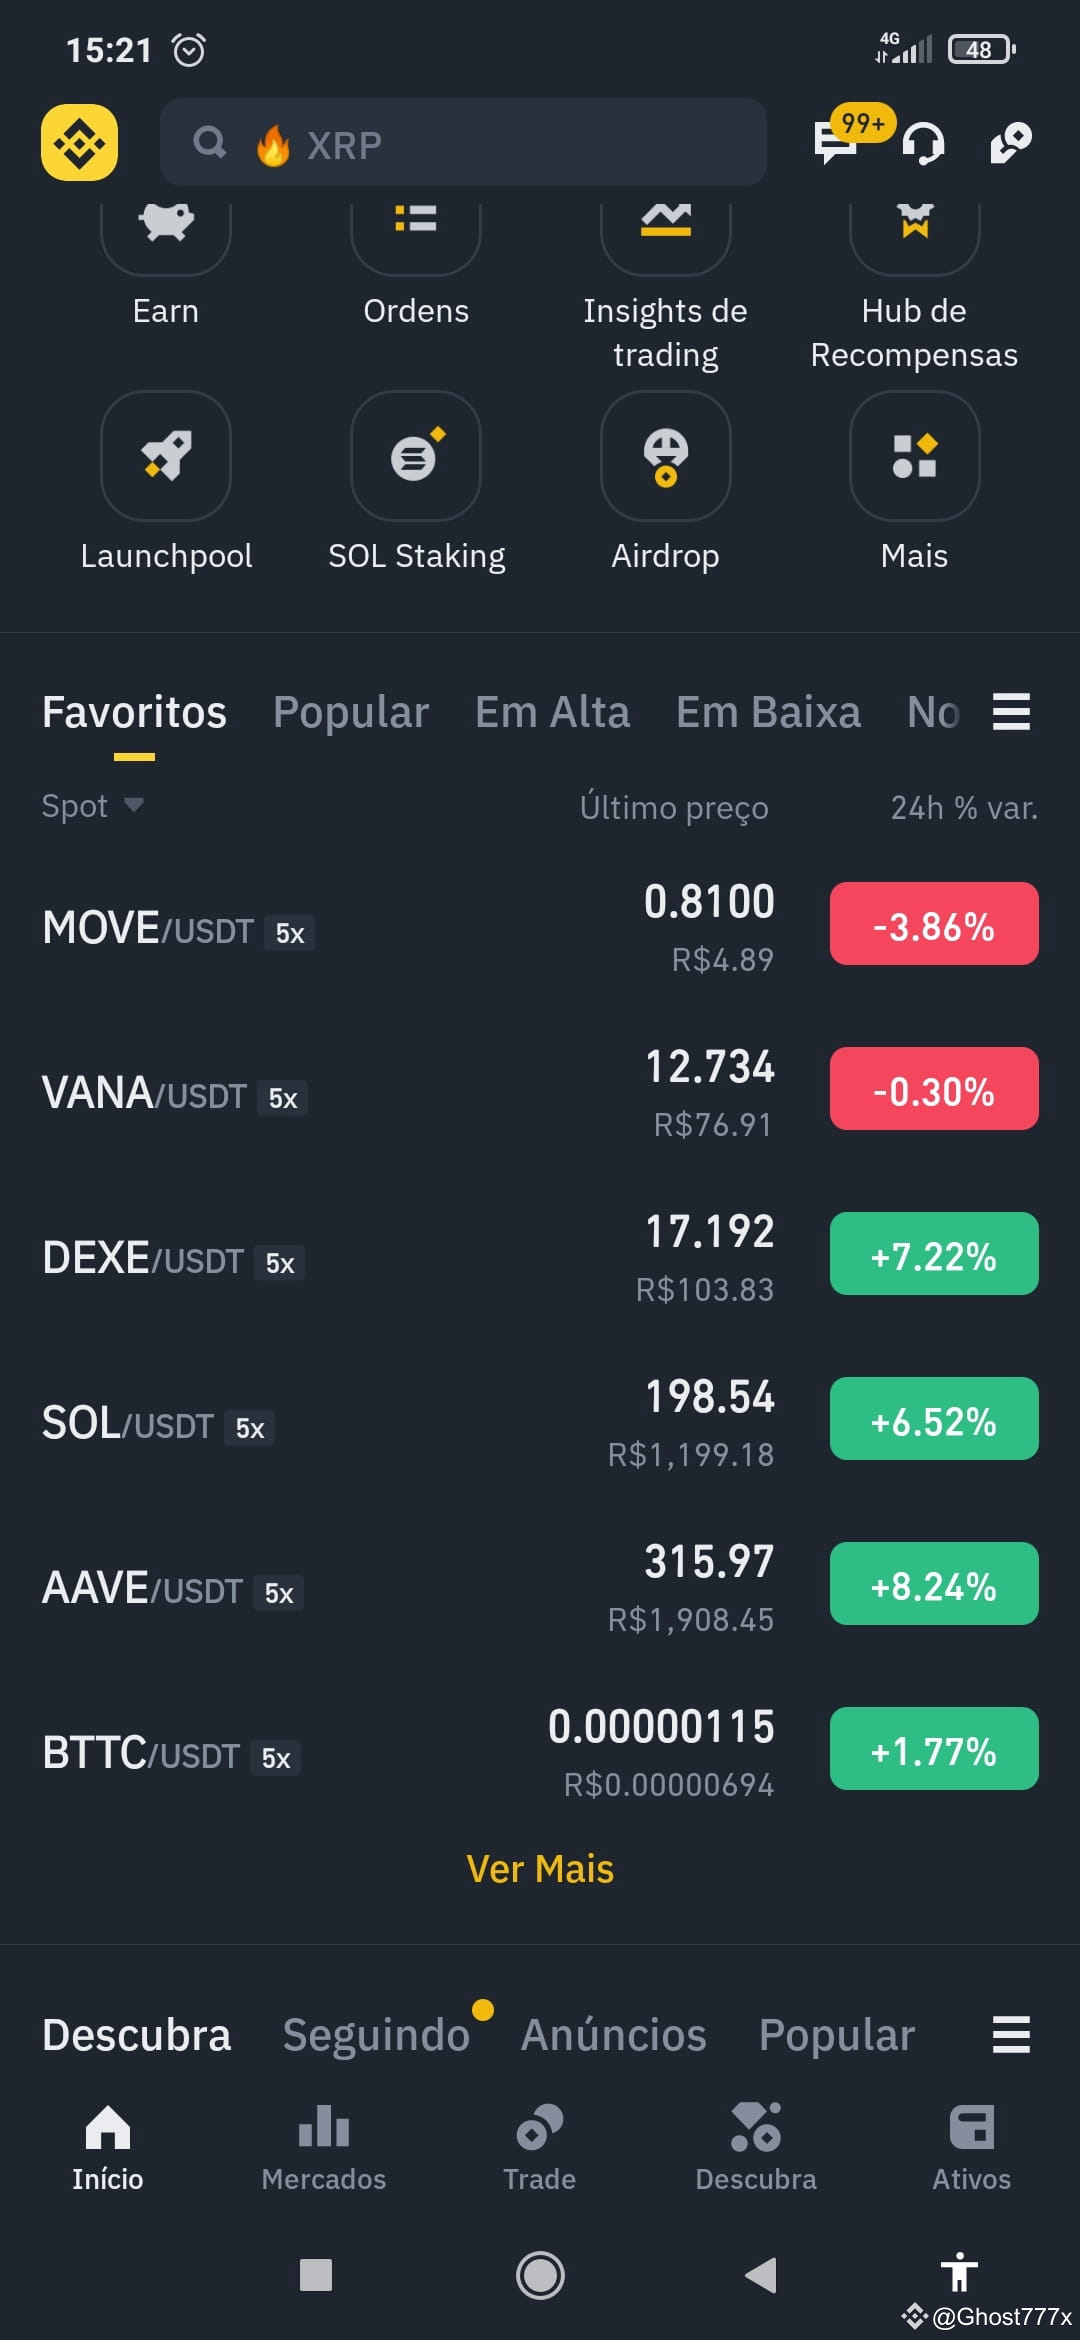Expand the Spot market type dropdown

click(92, 806)
